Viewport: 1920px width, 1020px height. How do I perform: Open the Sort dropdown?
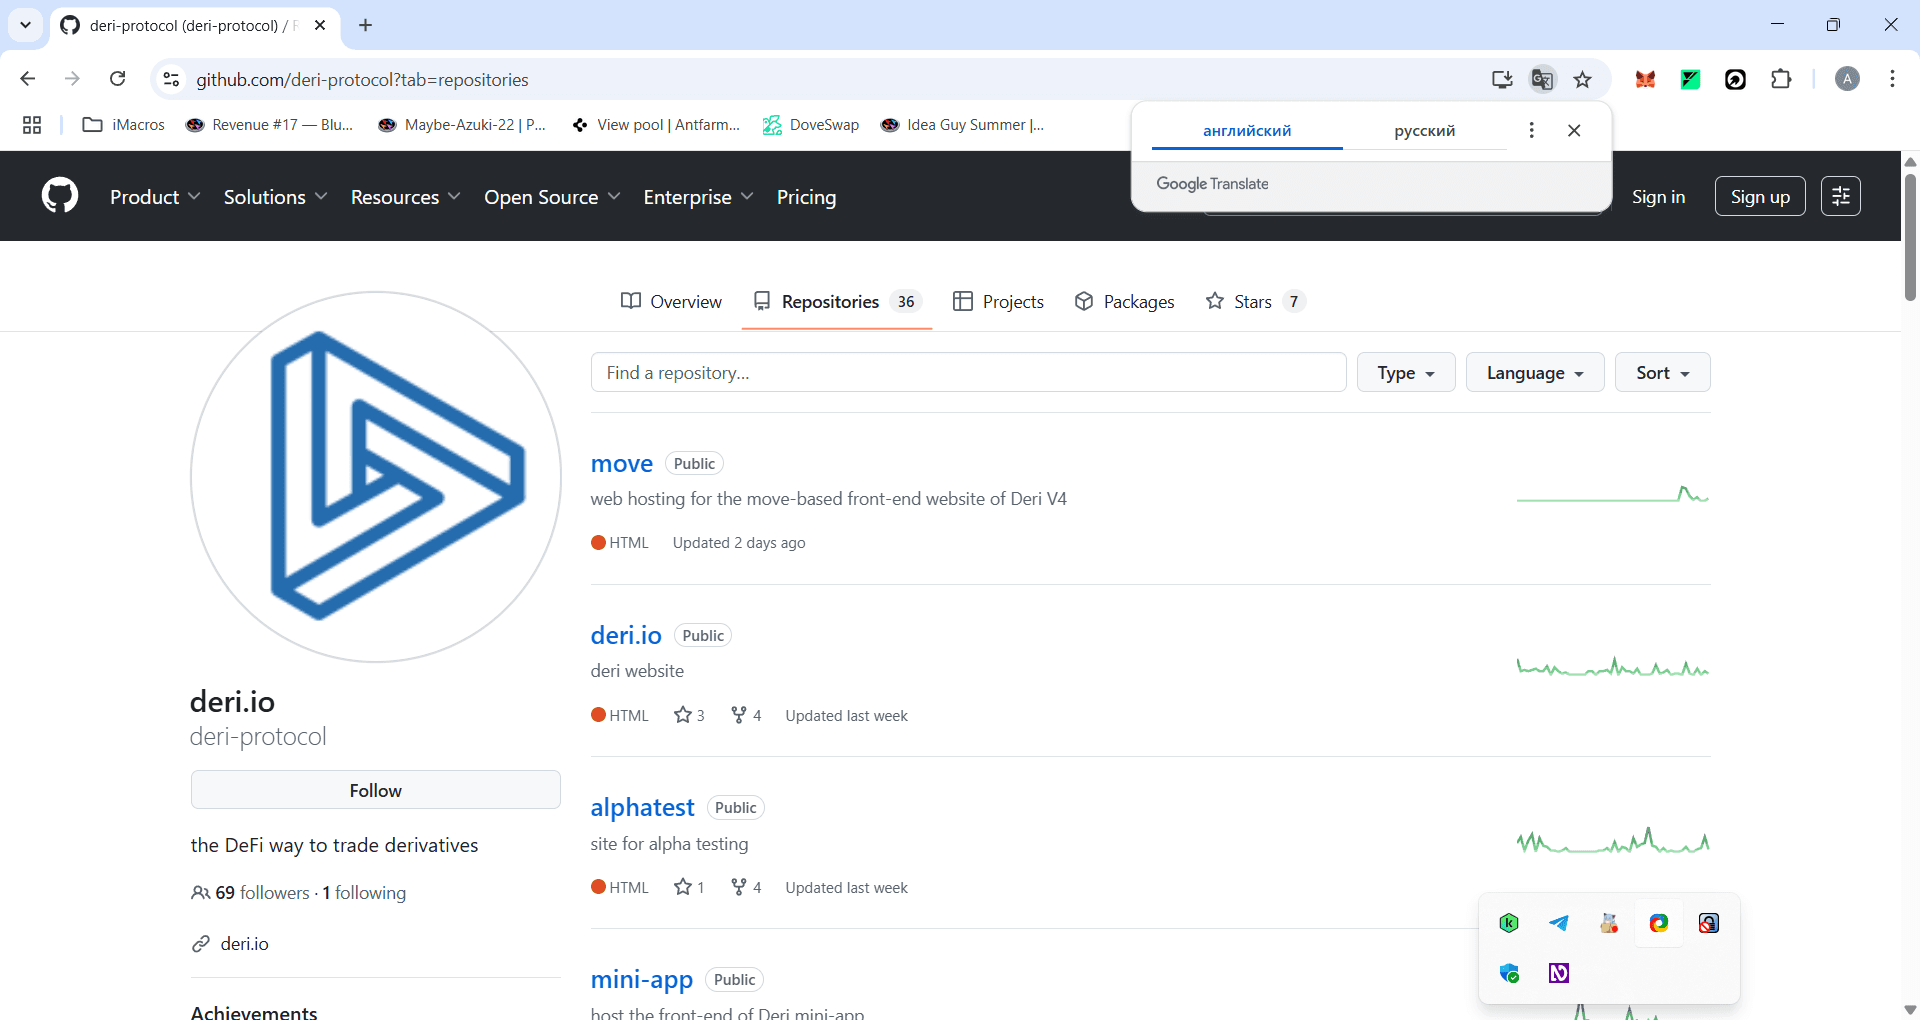(1663, 372)
